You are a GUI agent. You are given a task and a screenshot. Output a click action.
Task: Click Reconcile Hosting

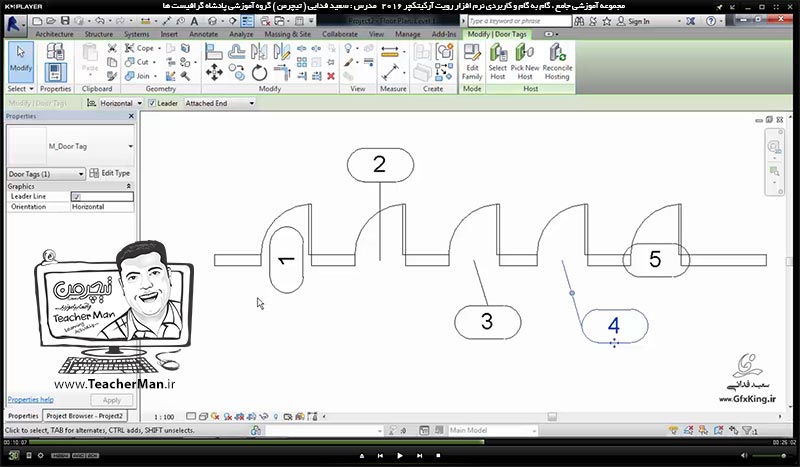click(x=557, y=62)
